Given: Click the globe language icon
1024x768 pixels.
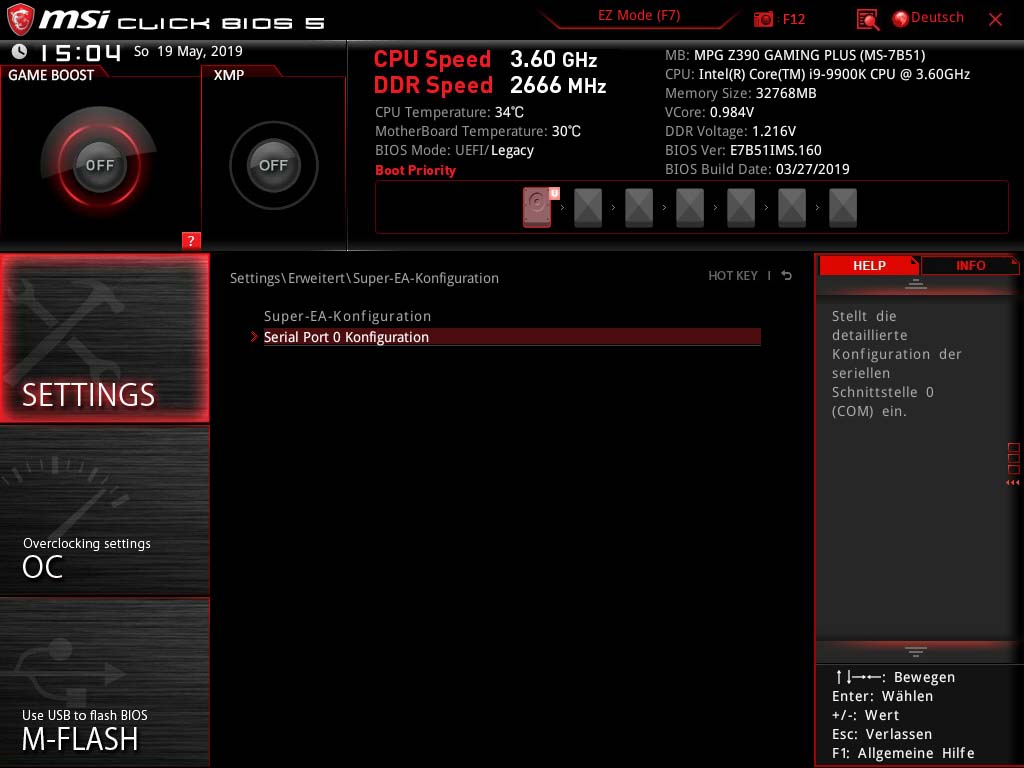Looking at the screenshot, I should pos(900,19).
